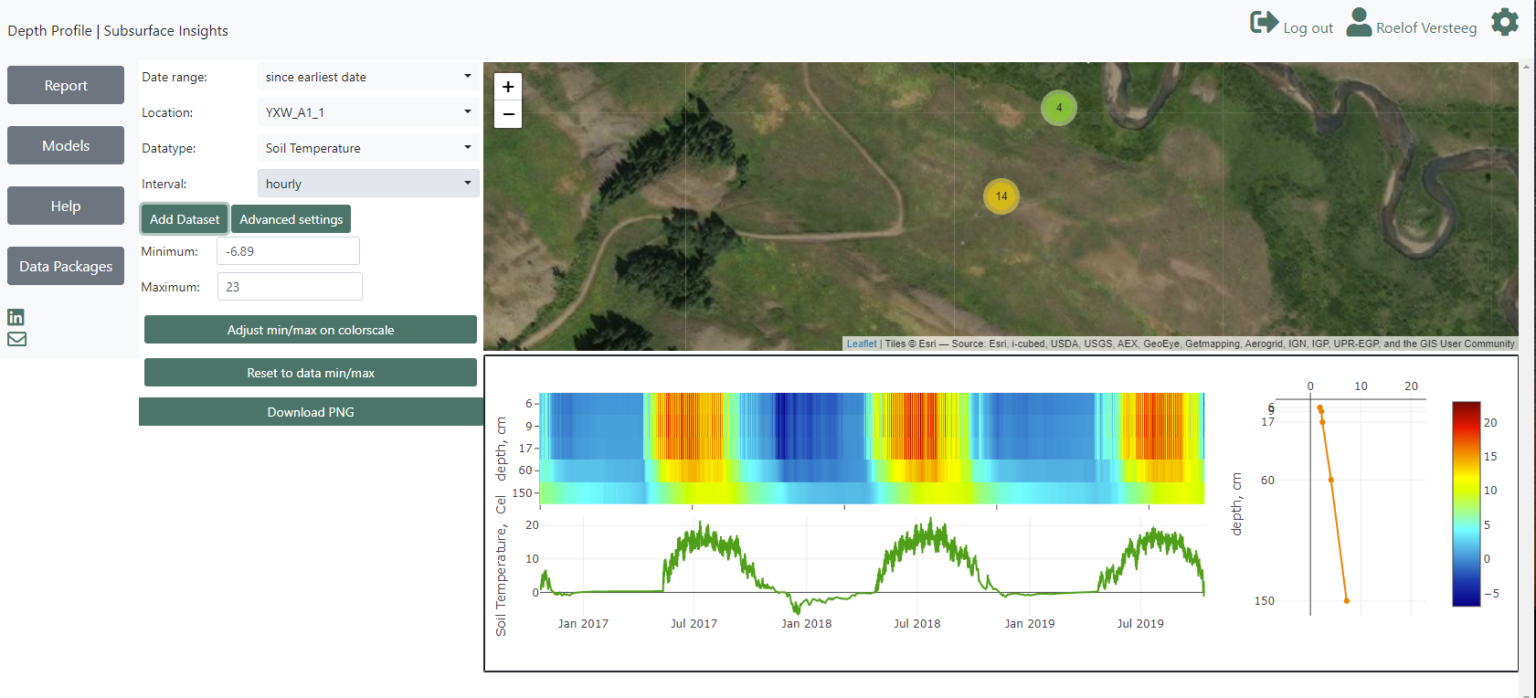
Task: Click the email envelope icon in the sidebar
Action: click(15, 339)
